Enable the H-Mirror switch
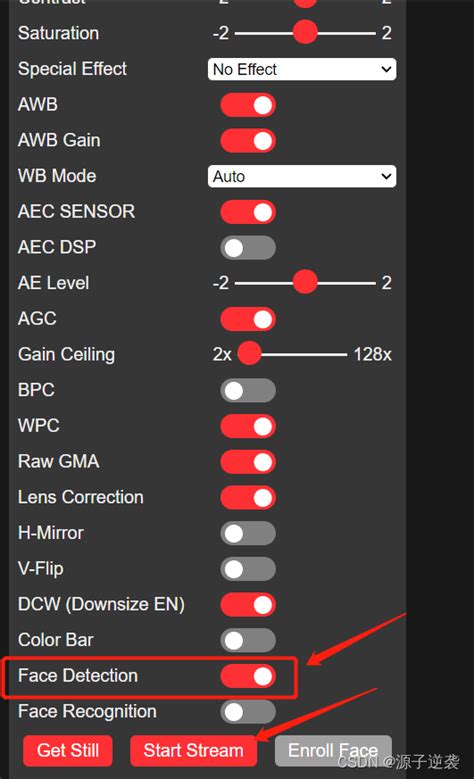Screen dimensions: 474x779 point(248,534)
